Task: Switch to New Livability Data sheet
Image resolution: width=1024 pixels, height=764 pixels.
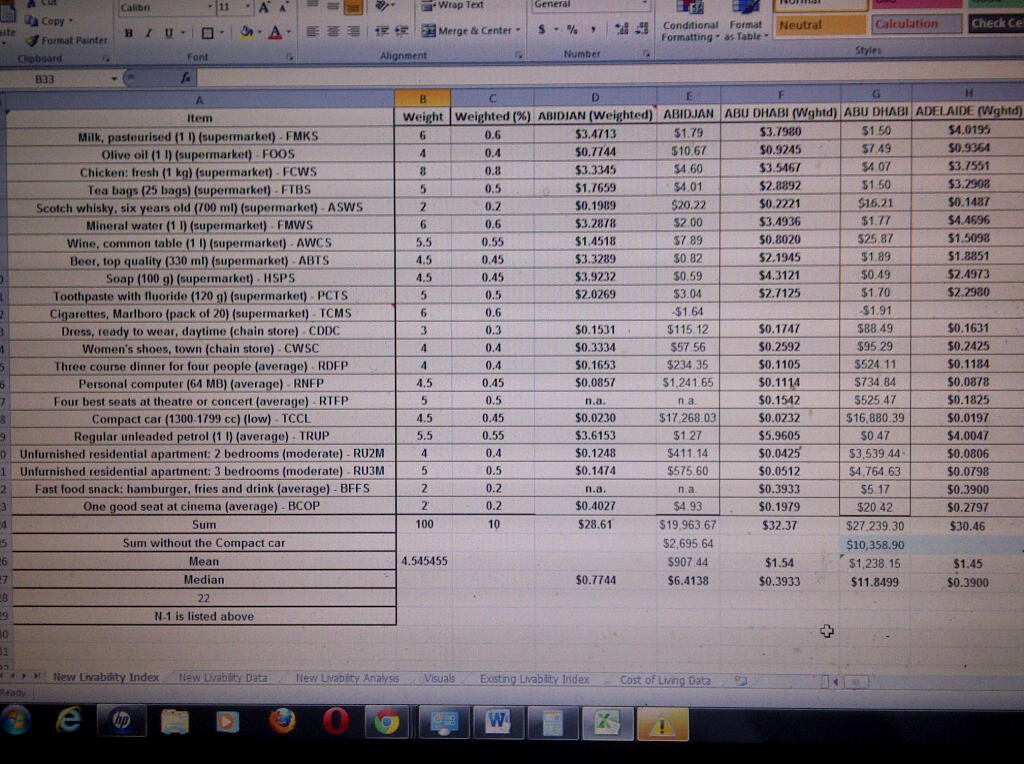Action: tap(223, 678)
